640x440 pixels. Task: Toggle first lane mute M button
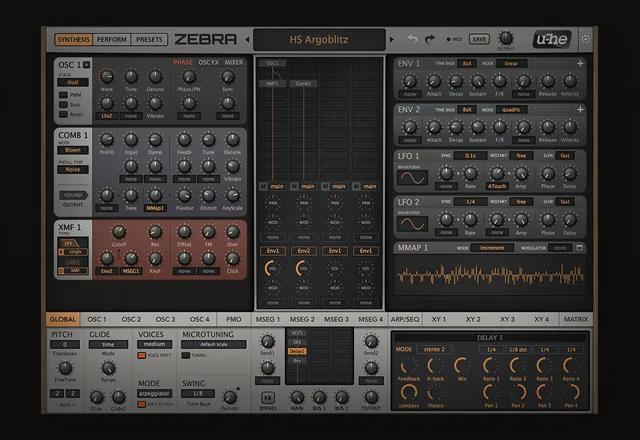click(263, 186)
